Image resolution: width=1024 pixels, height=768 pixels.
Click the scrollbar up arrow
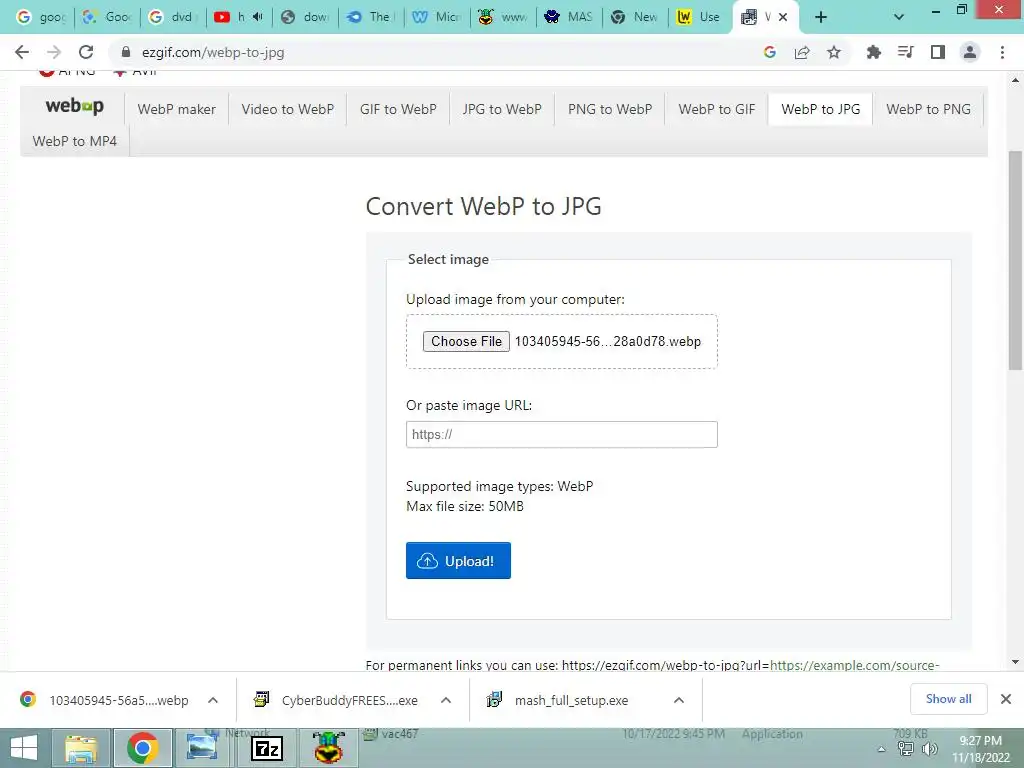1015,80
